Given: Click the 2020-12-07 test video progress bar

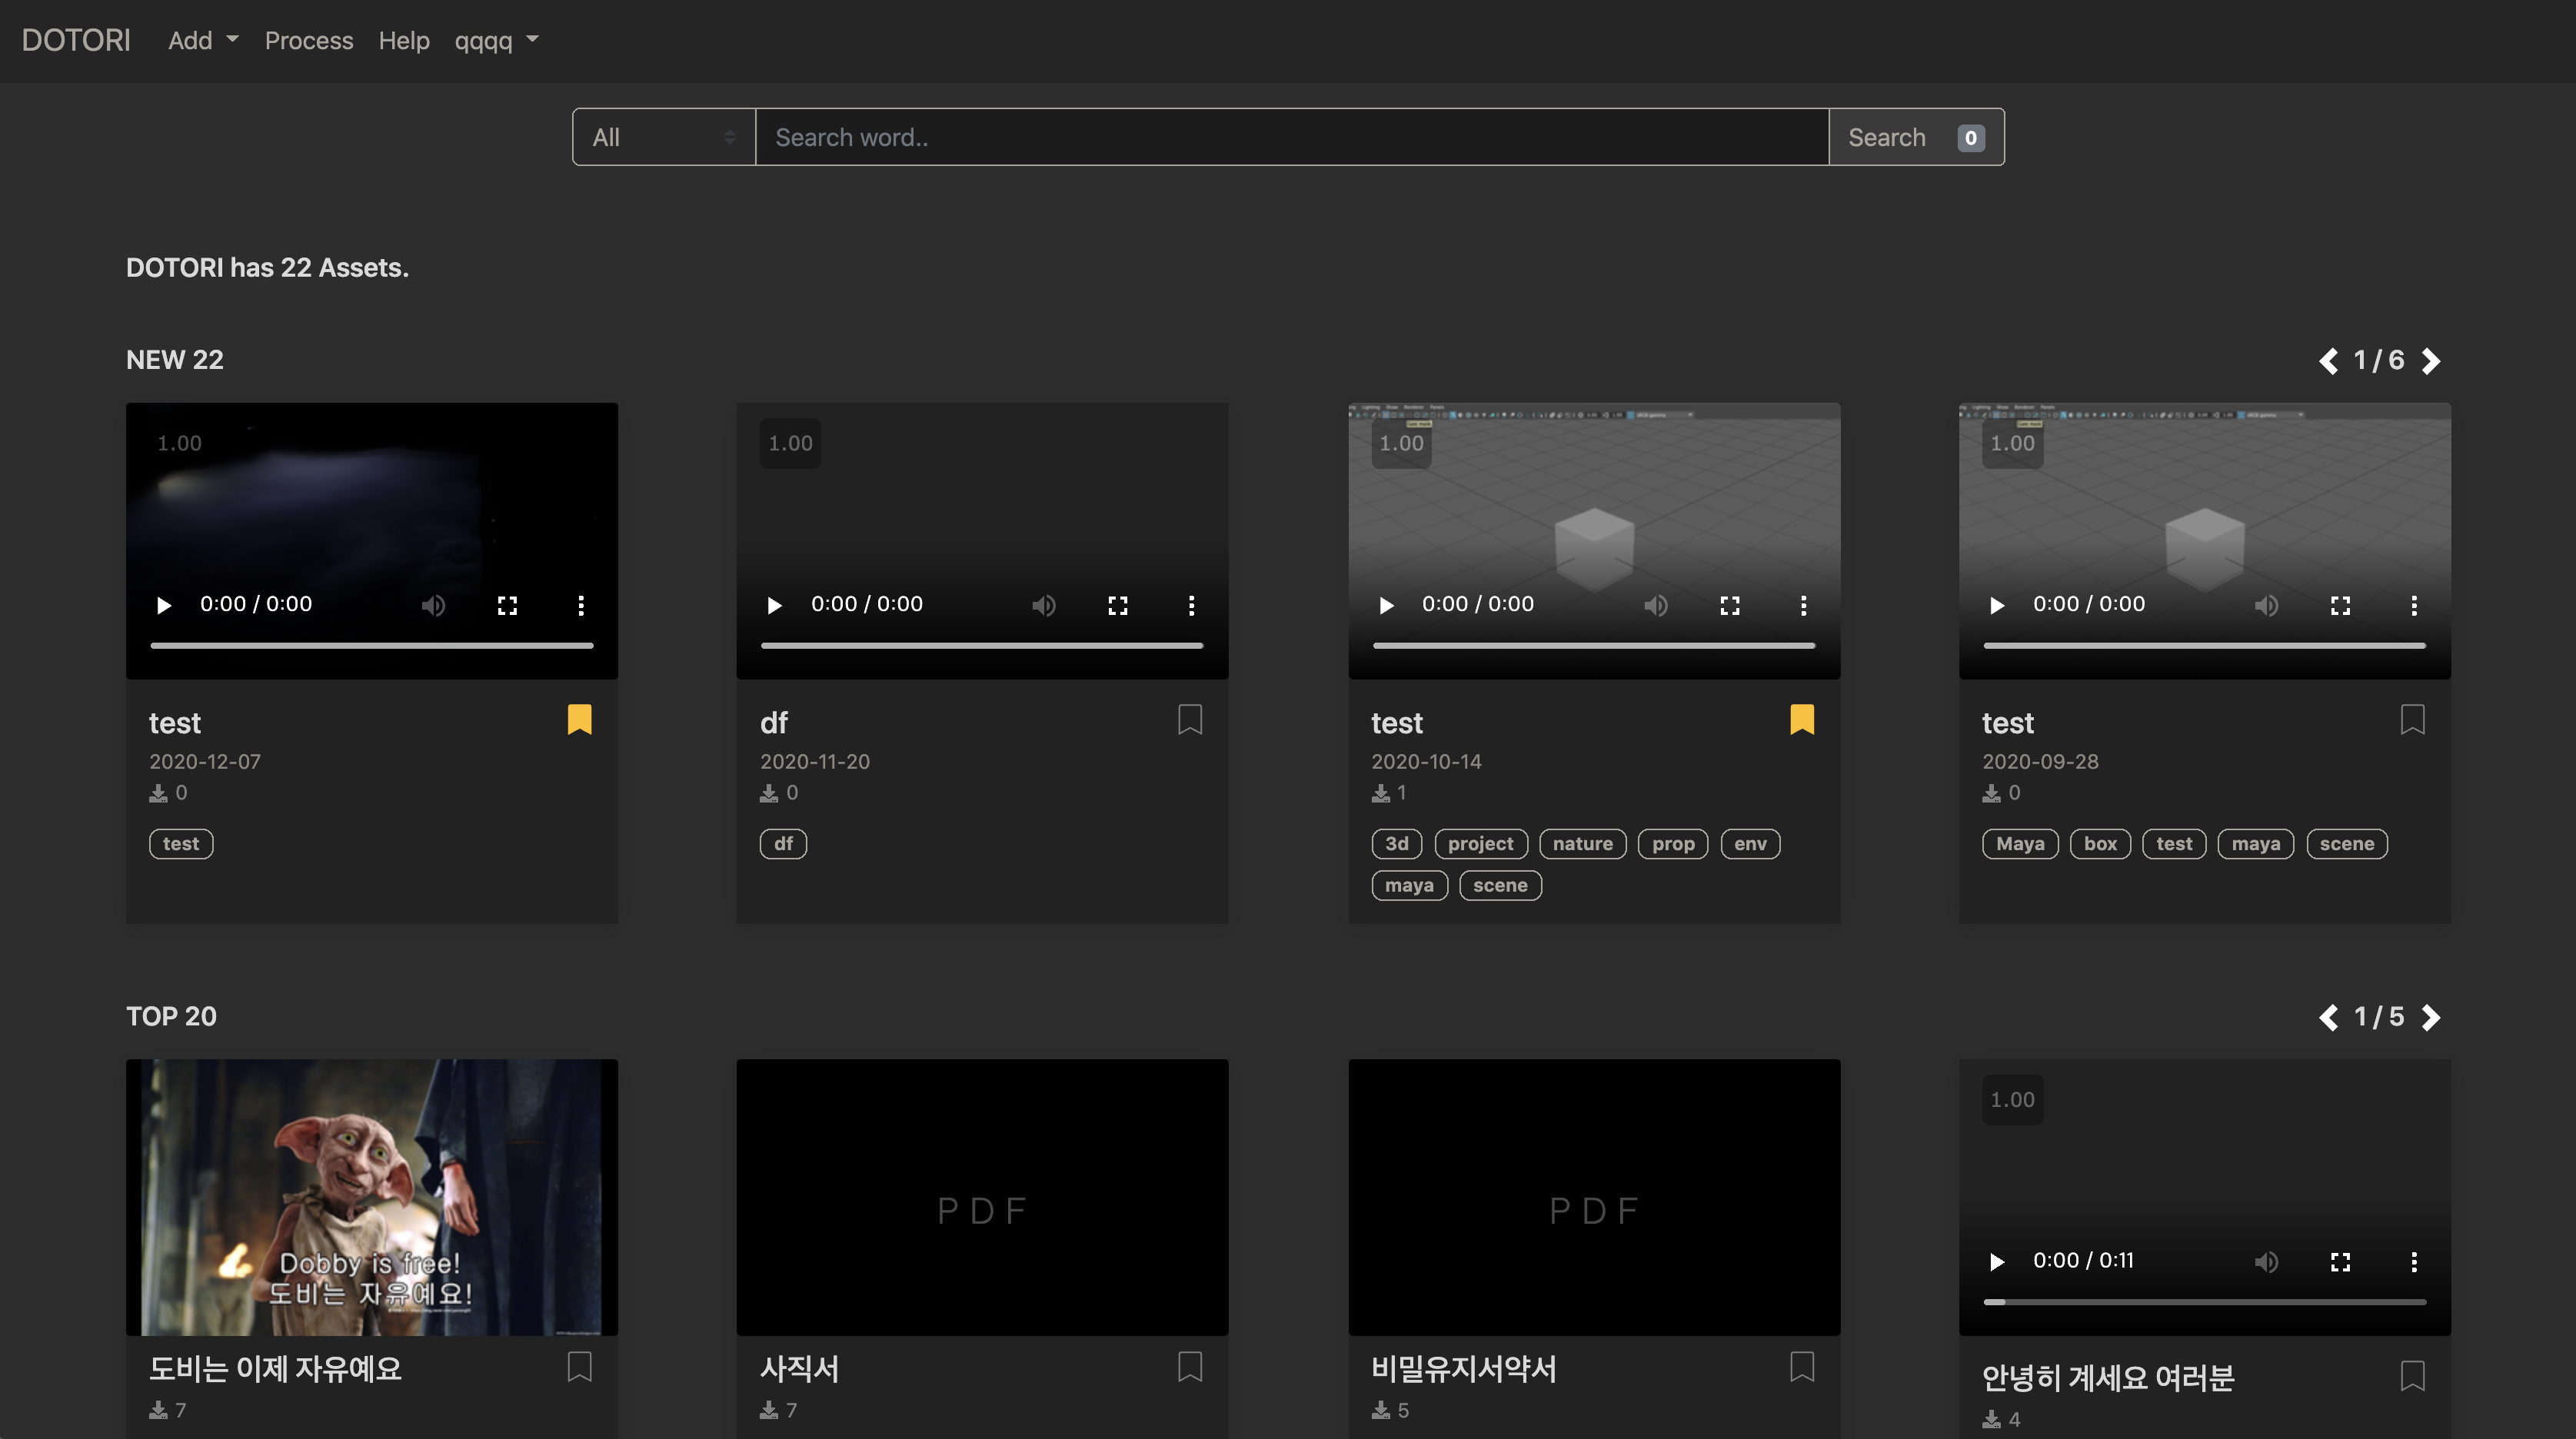Looking at the screenshot, I should tap(372, 646).
